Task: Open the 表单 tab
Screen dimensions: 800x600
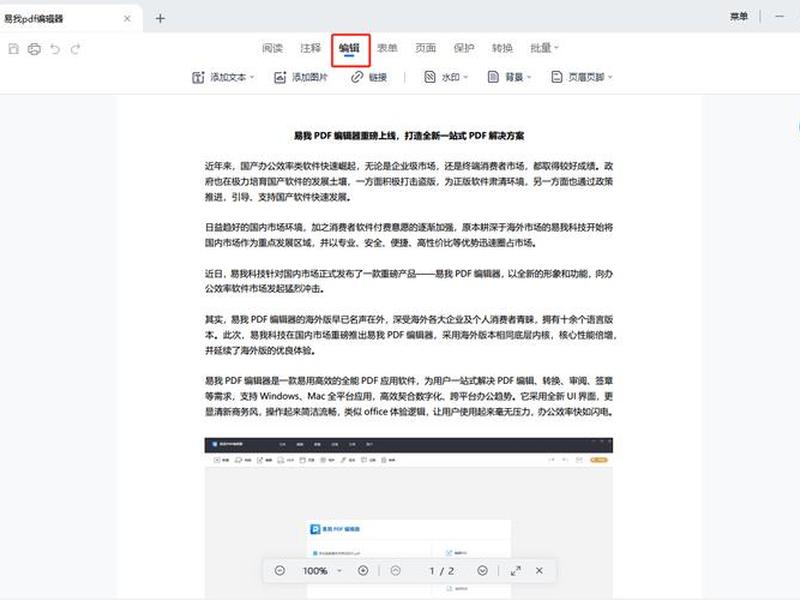Action: tap(387, 48)
